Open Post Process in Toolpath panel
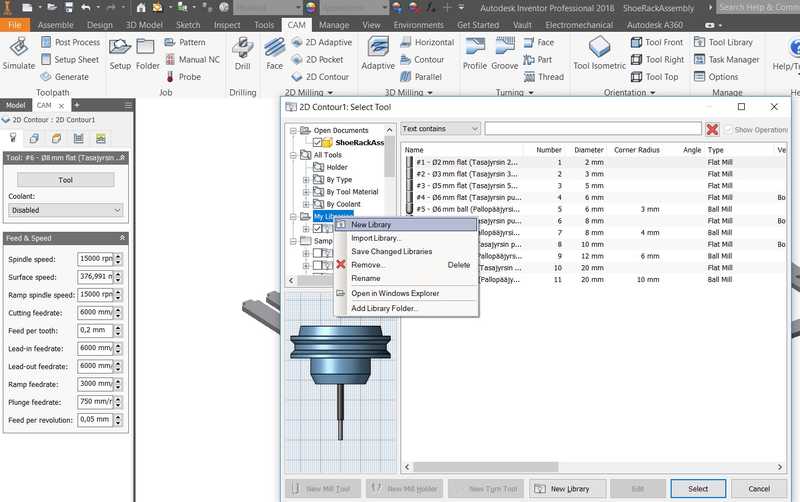Image resolution: width=800 pixels, height=502 pixels. [70, 42]
